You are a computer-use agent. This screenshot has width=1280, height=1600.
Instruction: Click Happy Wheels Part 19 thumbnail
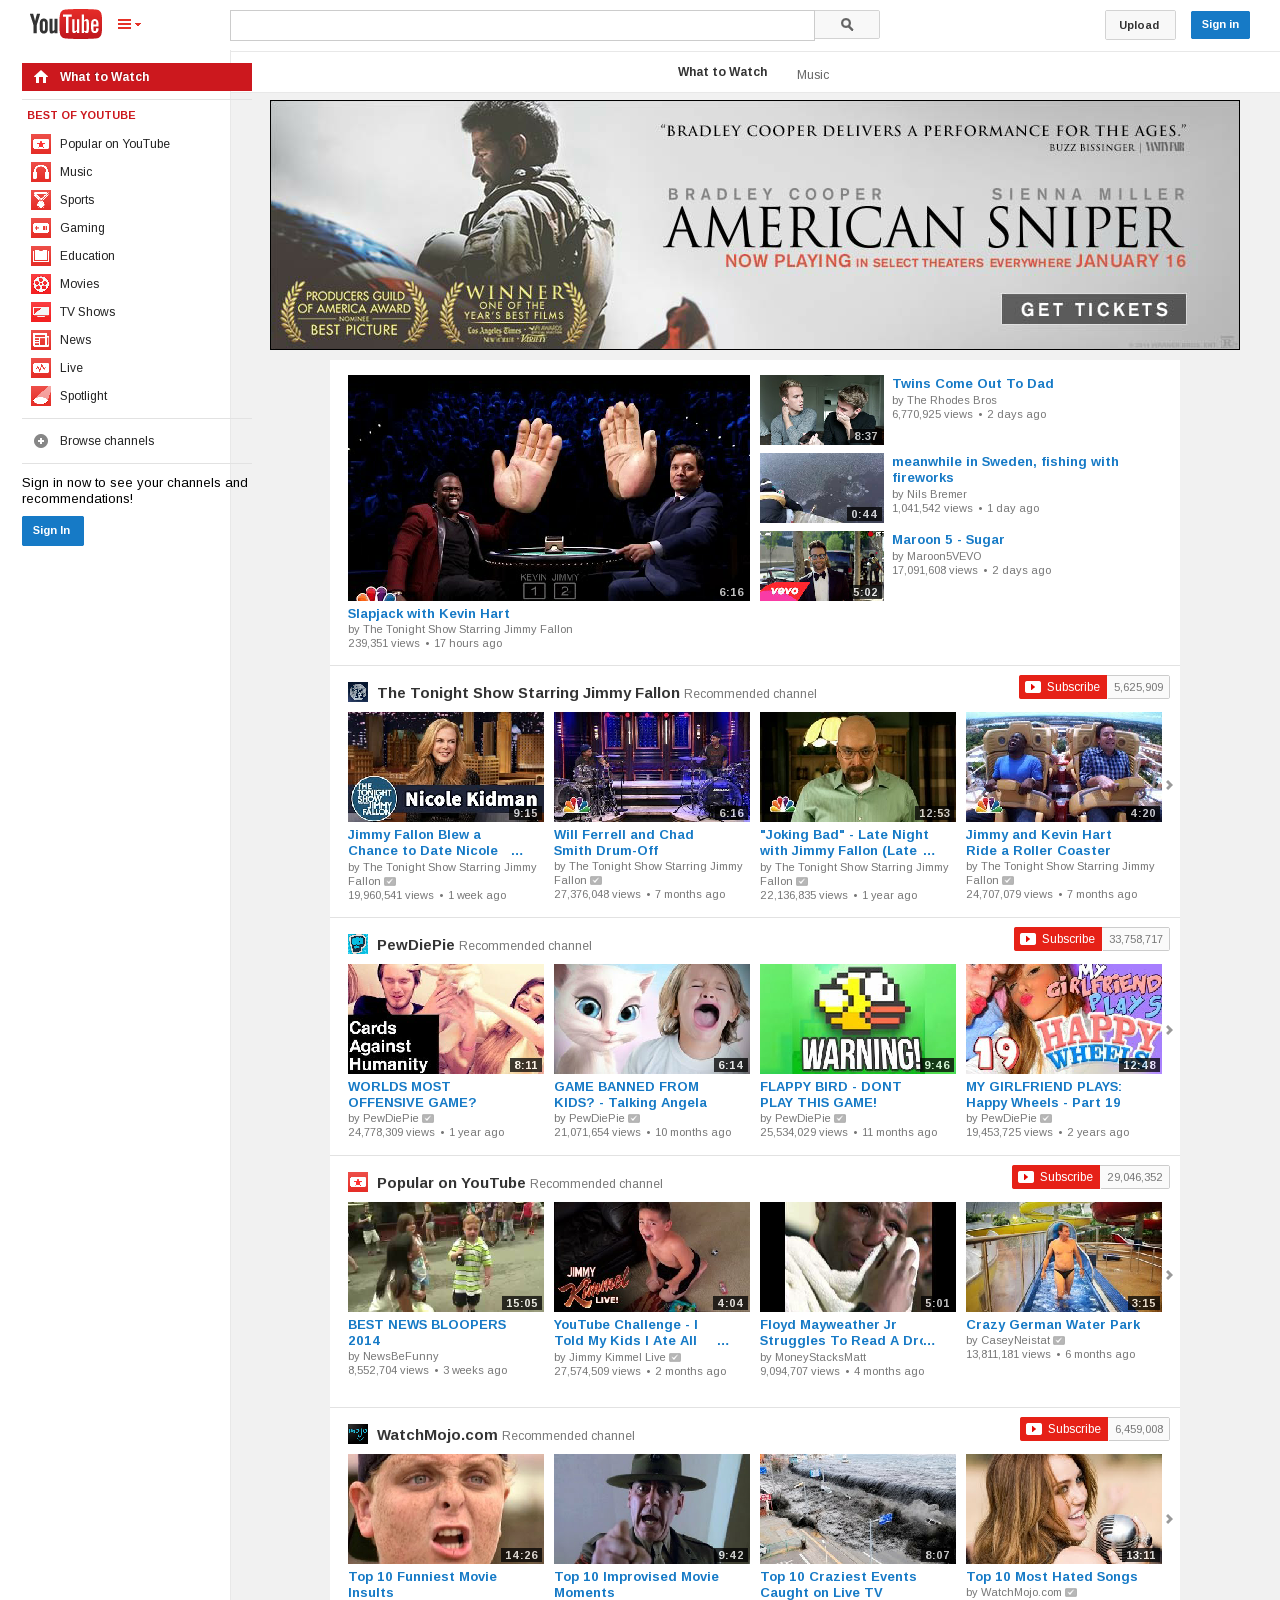click(x=1064, y=1019)
